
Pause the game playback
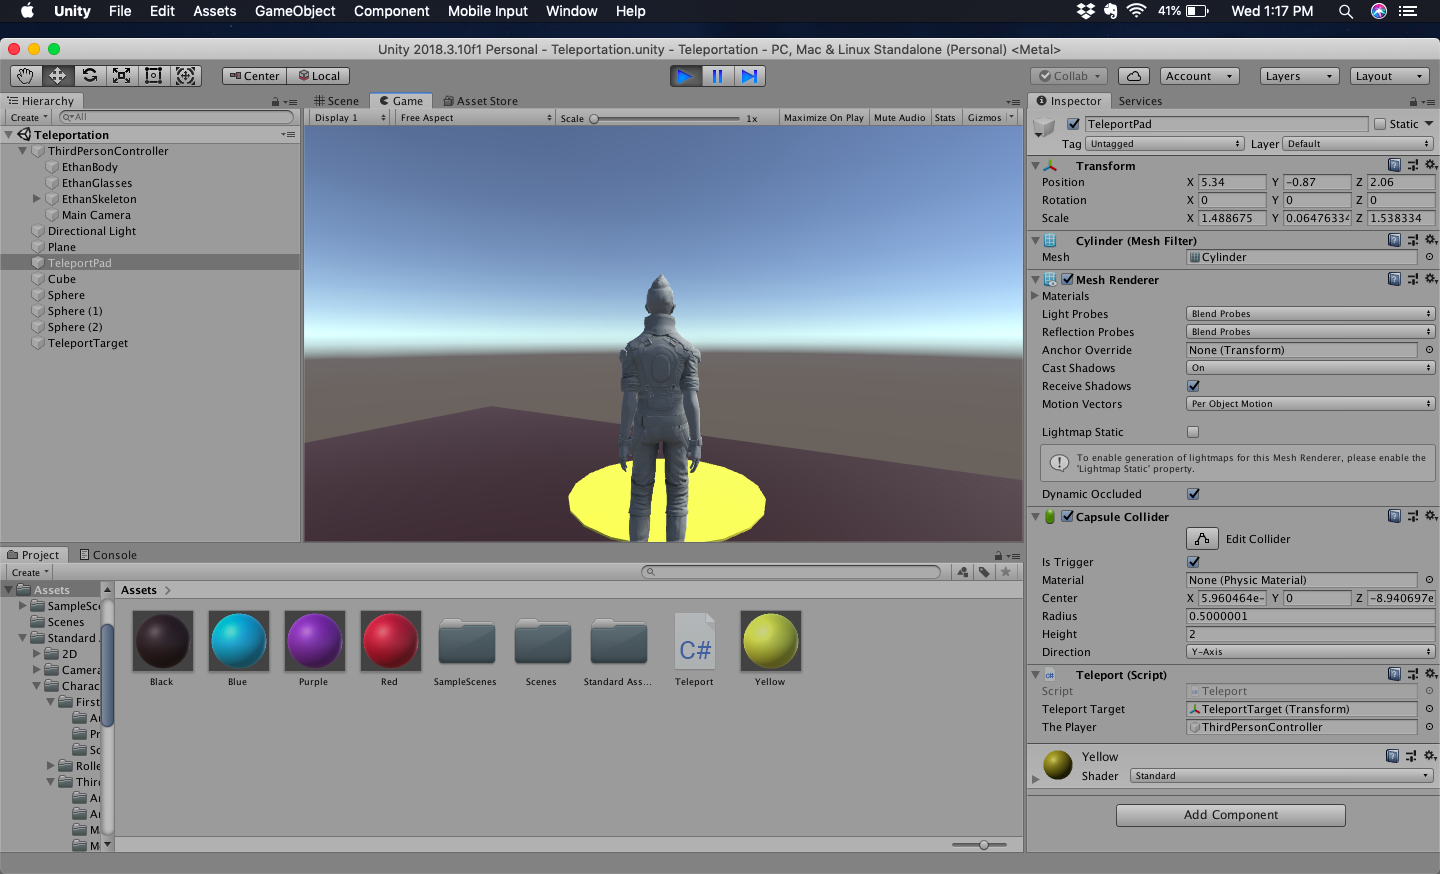[717, 76]
